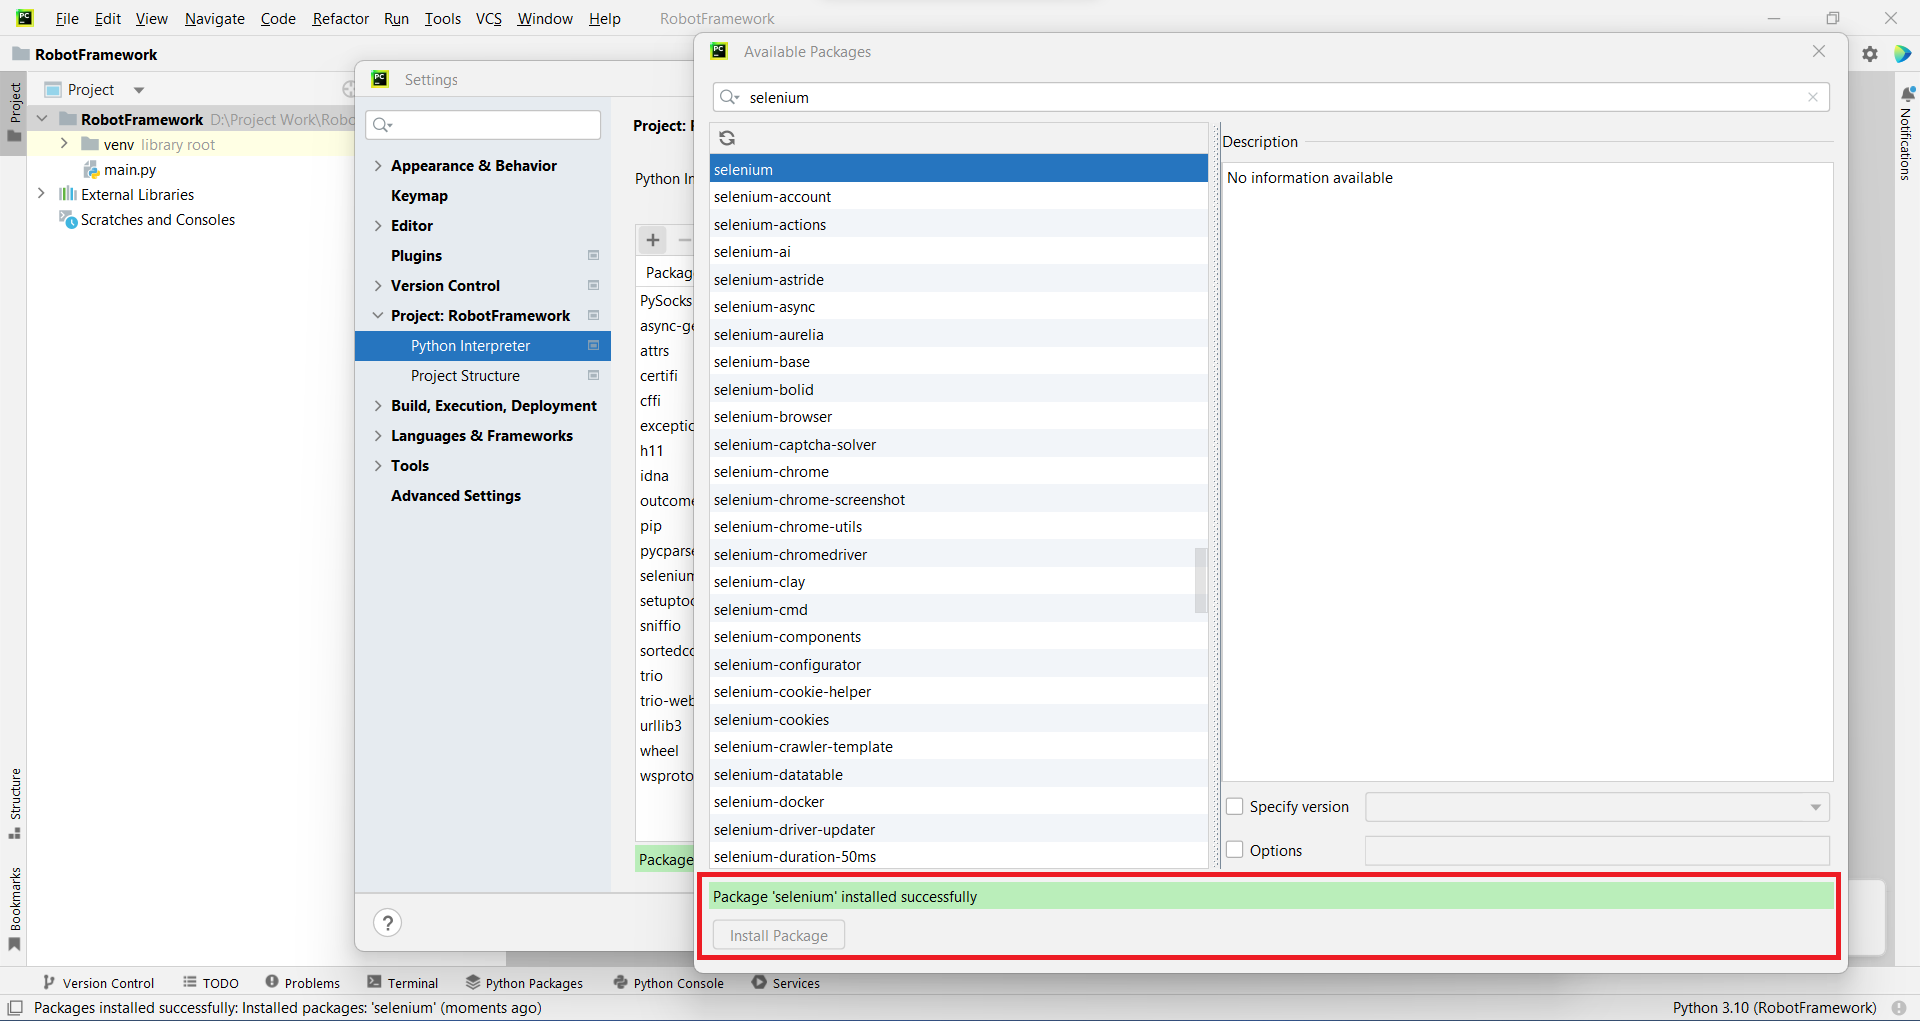Toggle the Project side tool window
1920x1021 pixels.
14,112
